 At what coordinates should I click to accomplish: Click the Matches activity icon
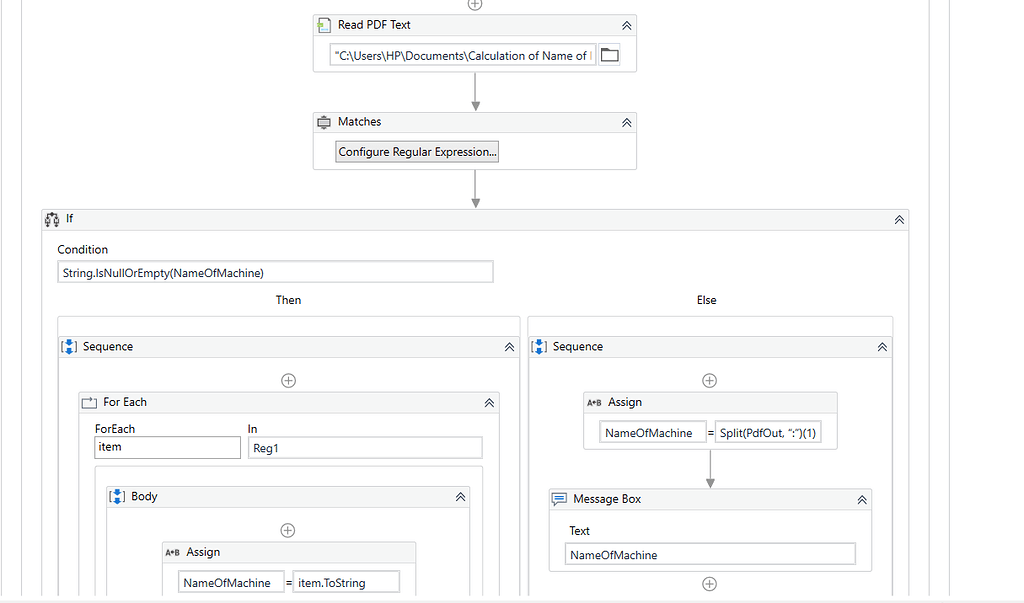pyautogui.click(x=324, y=121)
